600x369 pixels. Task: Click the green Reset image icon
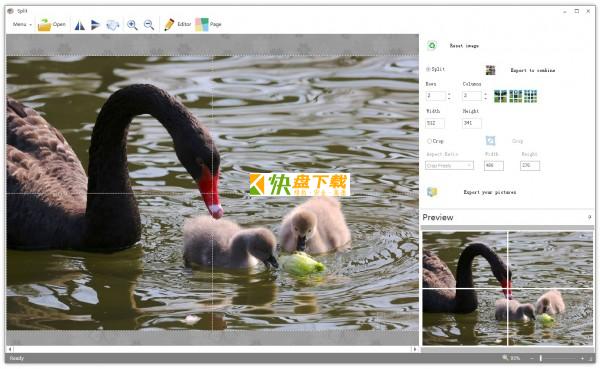[432, 46]
